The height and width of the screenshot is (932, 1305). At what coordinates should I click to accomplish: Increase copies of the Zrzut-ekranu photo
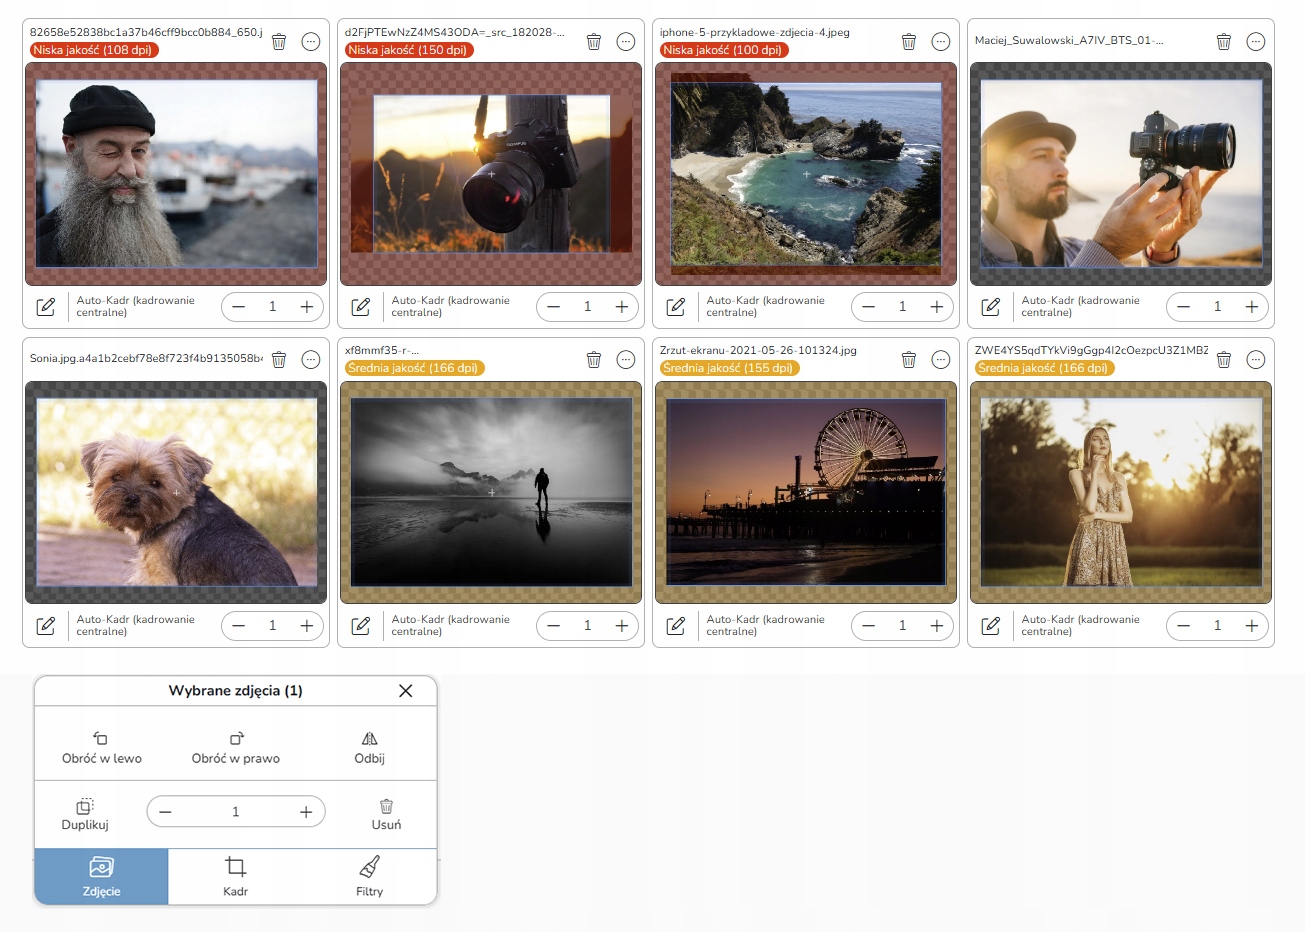point(937,626)
